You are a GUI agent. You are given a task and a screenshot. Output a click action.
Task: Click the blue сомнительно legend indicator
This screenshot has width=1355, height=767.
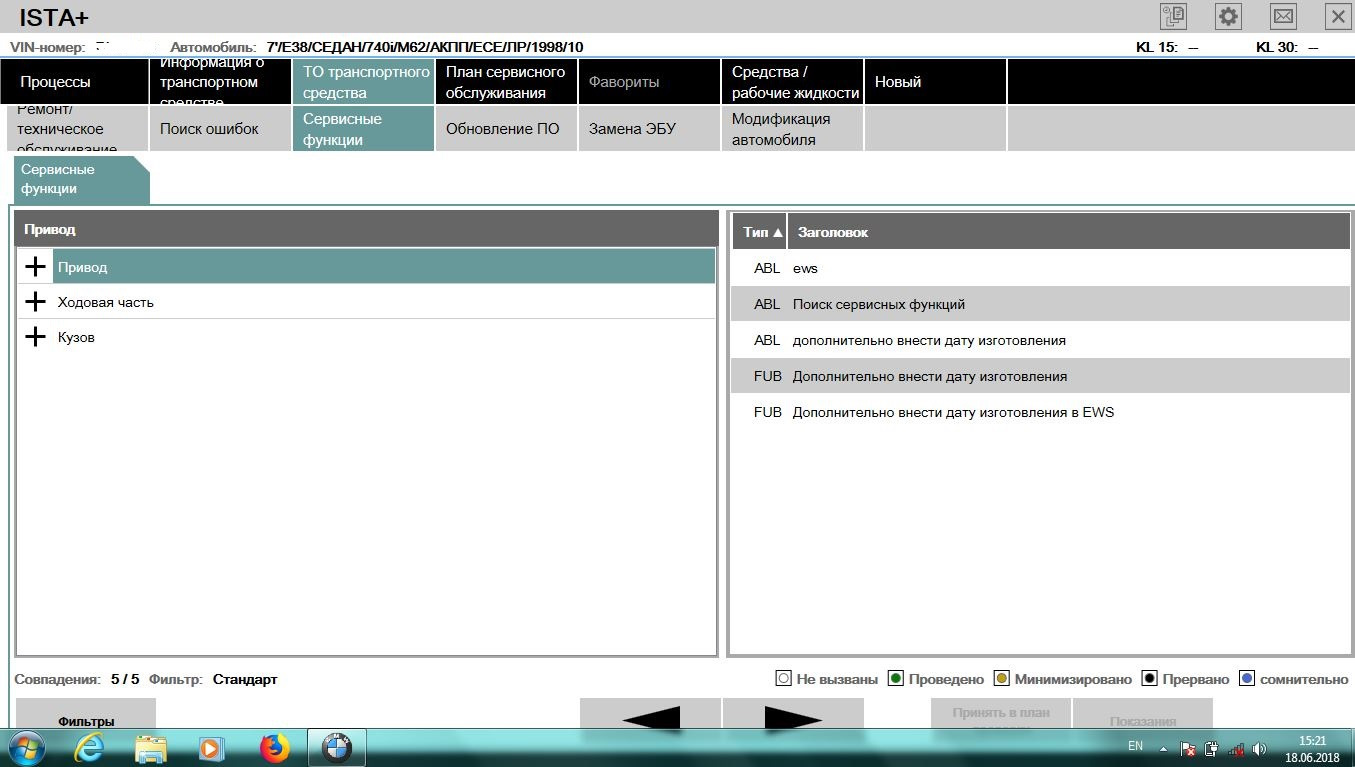(x=1247, y=679)
